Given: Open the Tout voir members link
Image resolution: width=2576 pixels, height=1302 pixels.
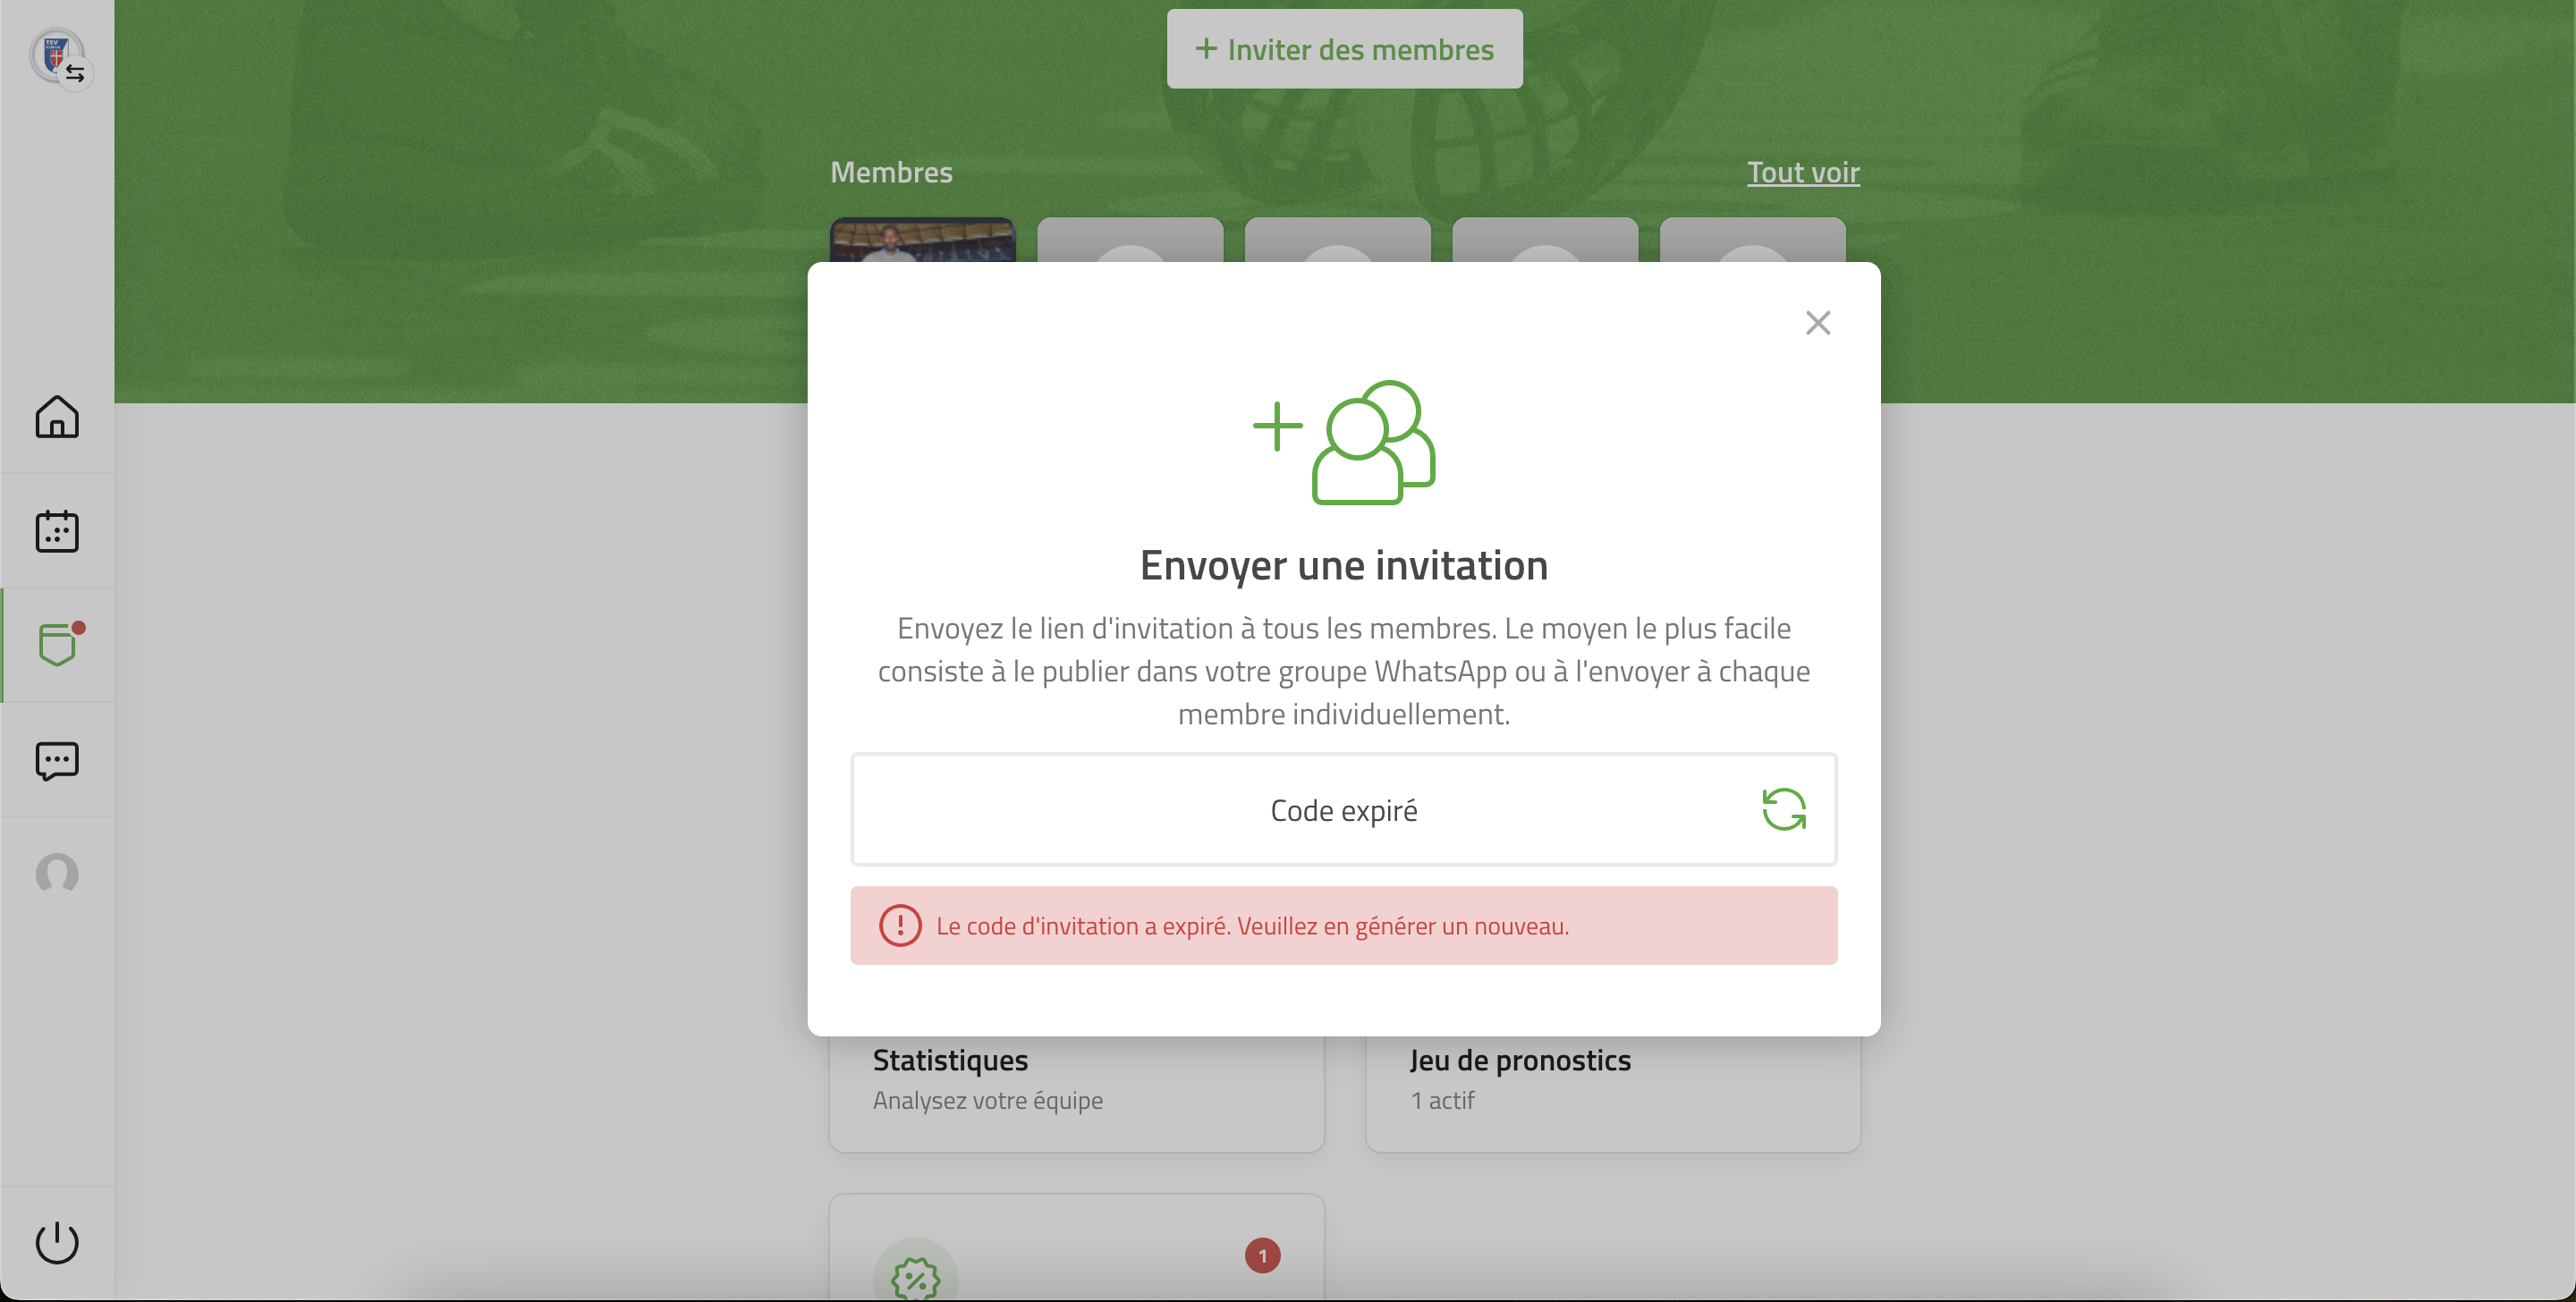Looking at the screenshot, I should tap(1803, 172).
